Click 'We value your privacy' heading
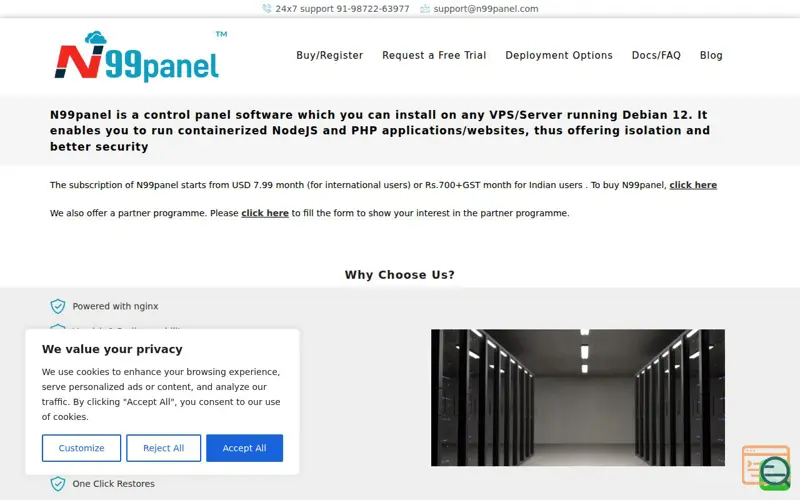The width and height of the screenshot is (800, 500). [x=112, y=349]
